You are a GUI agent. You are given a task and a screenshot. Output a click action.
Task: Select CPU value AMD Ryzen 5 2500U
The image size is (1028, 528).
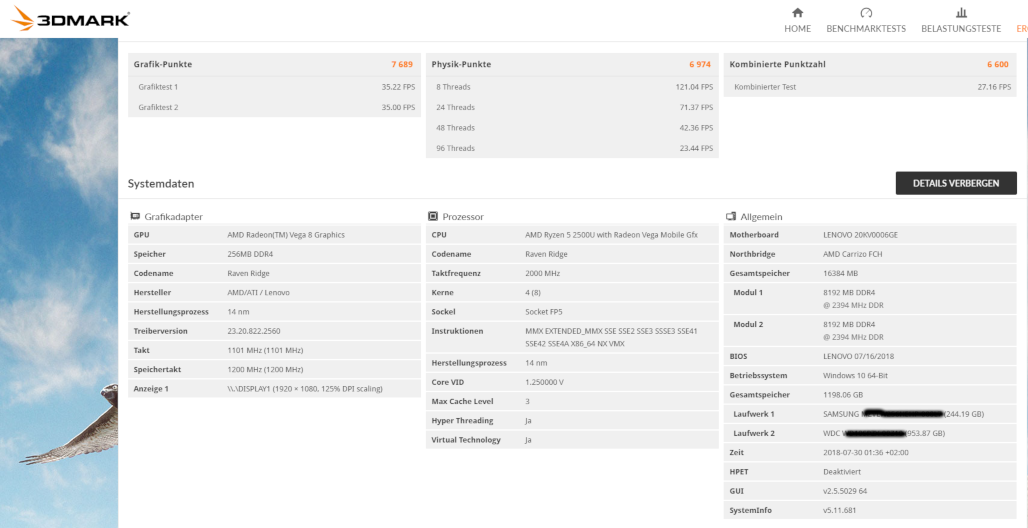[612, 235]
